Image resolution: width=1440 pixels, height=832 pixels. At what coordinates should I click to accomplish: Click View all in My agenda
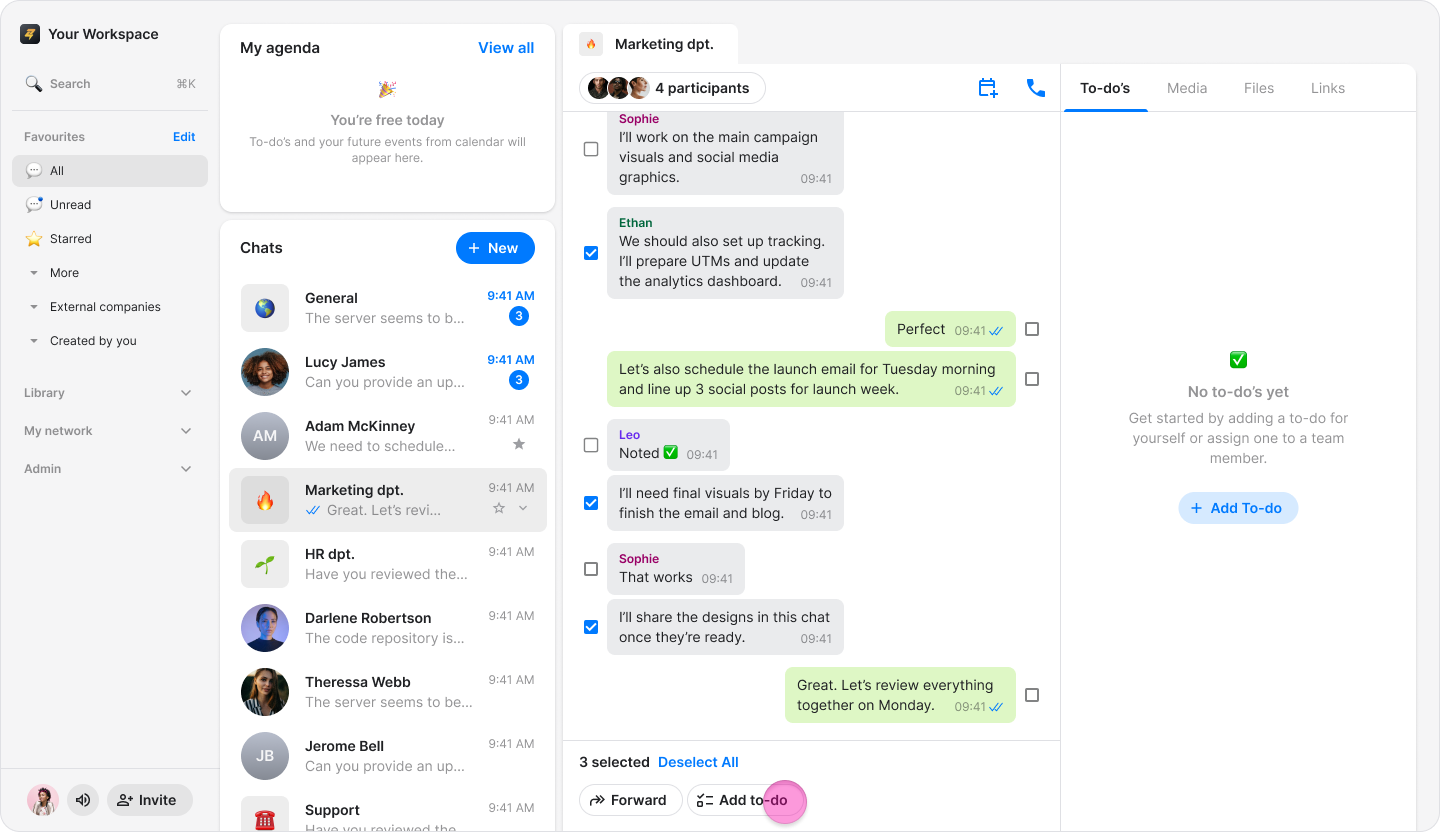pos(506,48)
